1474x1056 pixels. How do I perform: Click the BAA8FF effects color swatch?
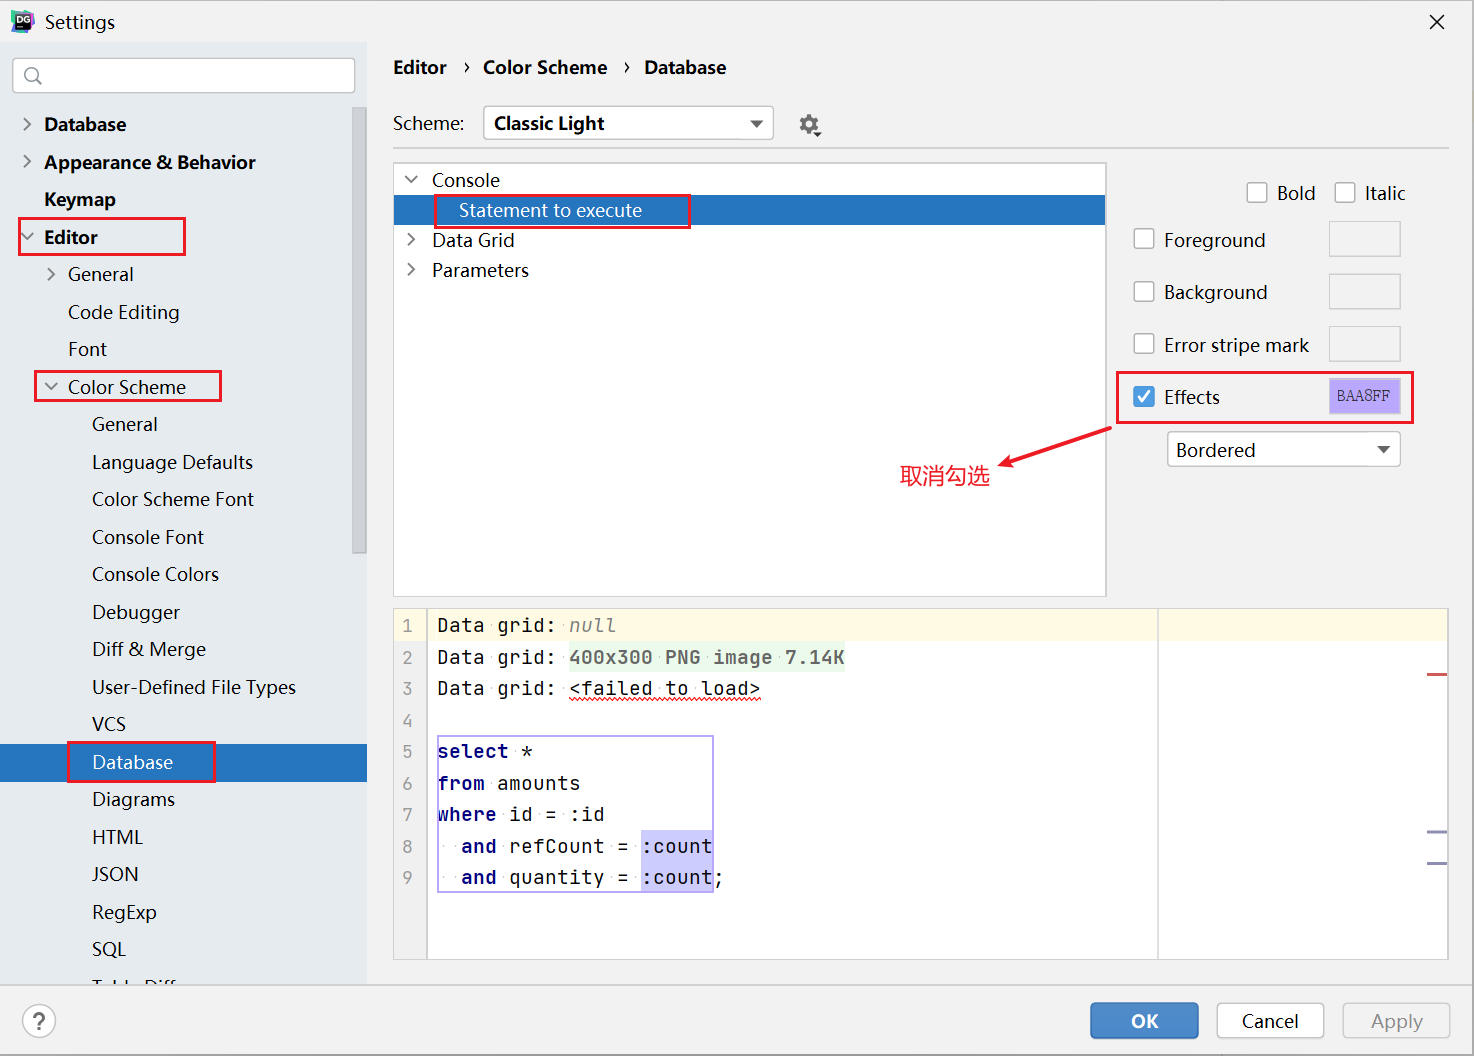(x=1363, y=397)
